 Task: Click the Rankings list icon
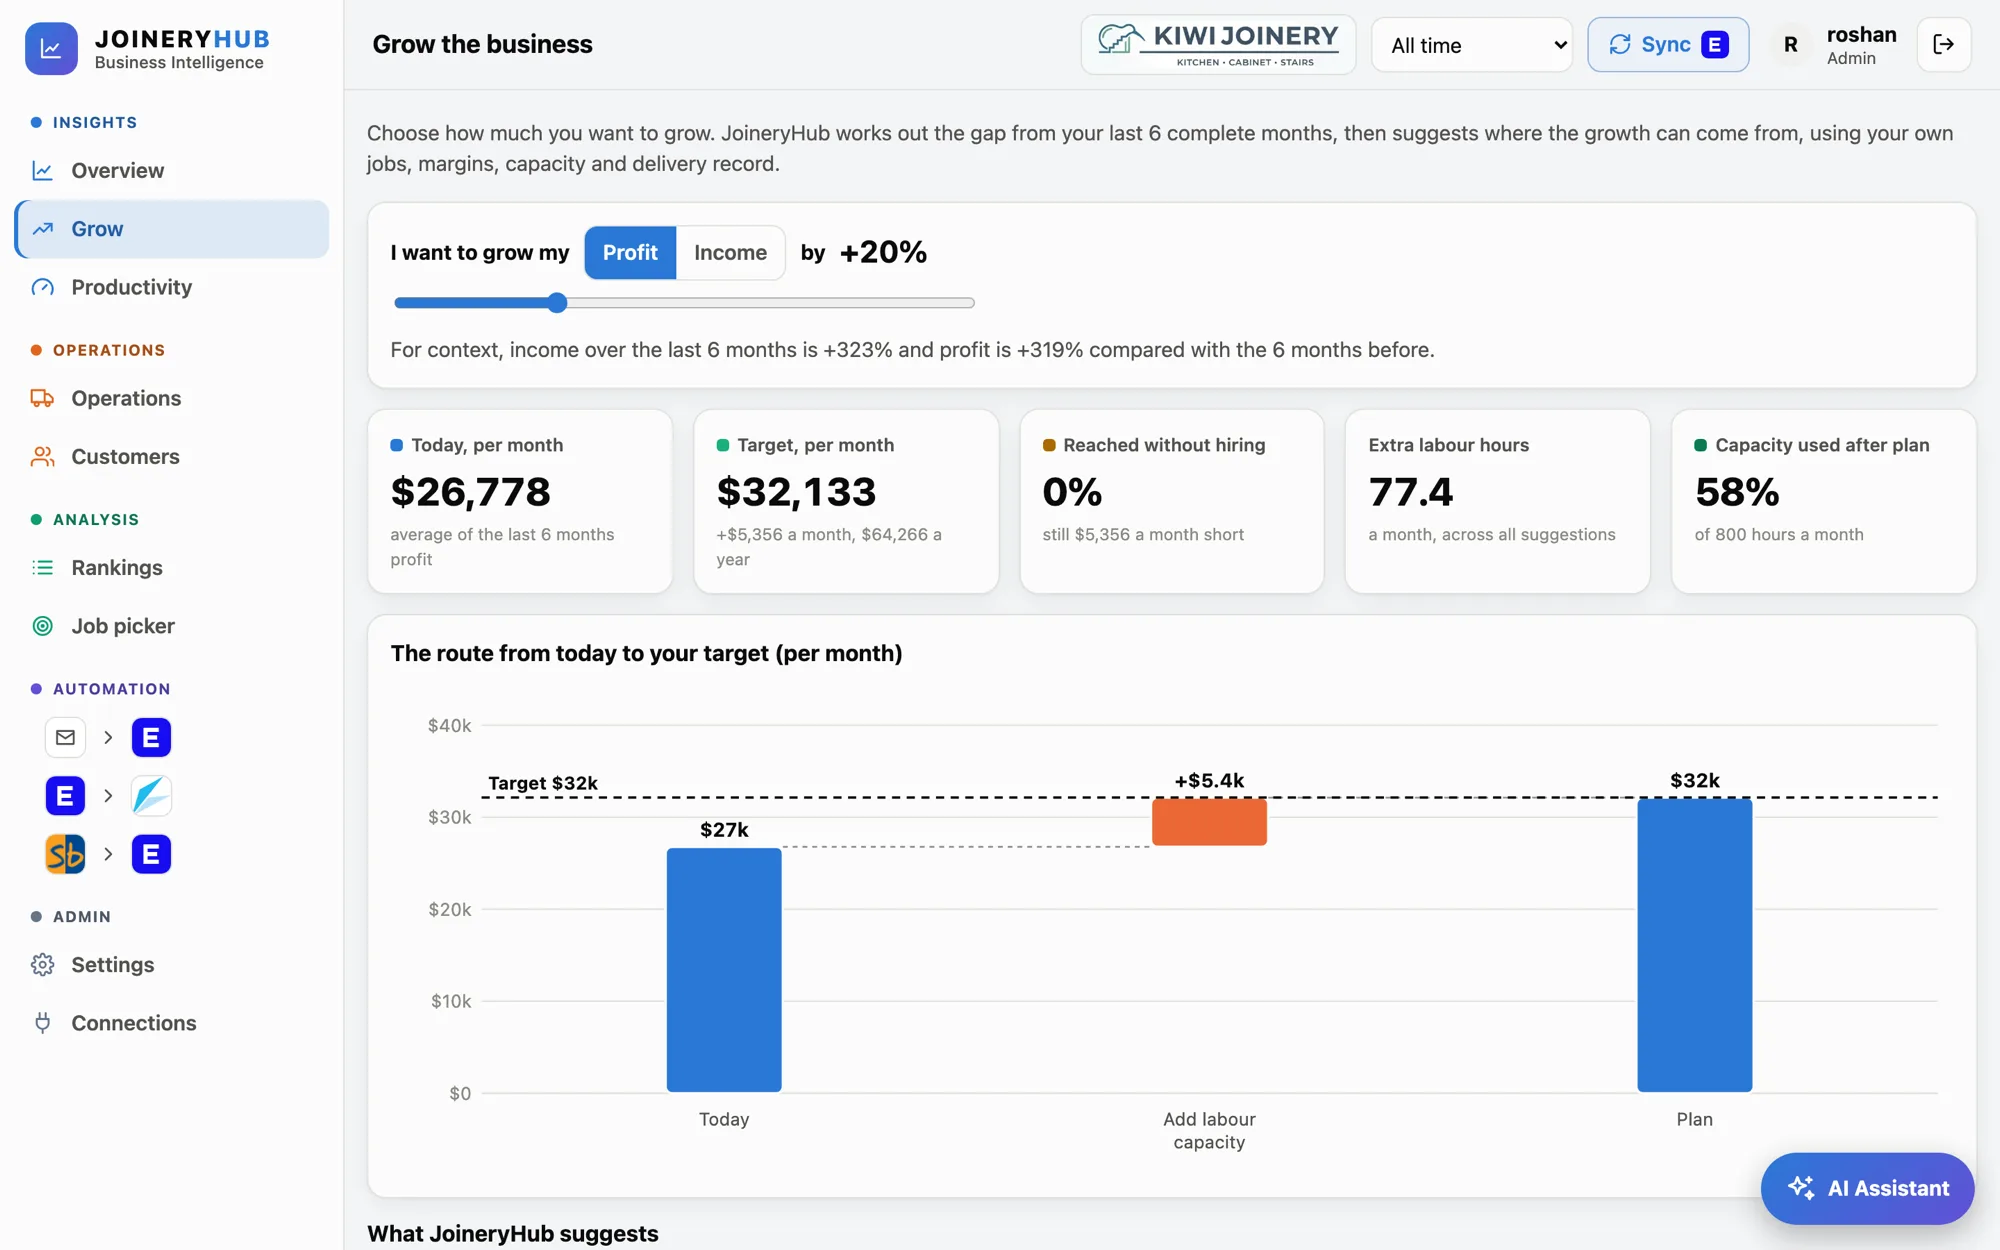(42, 568)
